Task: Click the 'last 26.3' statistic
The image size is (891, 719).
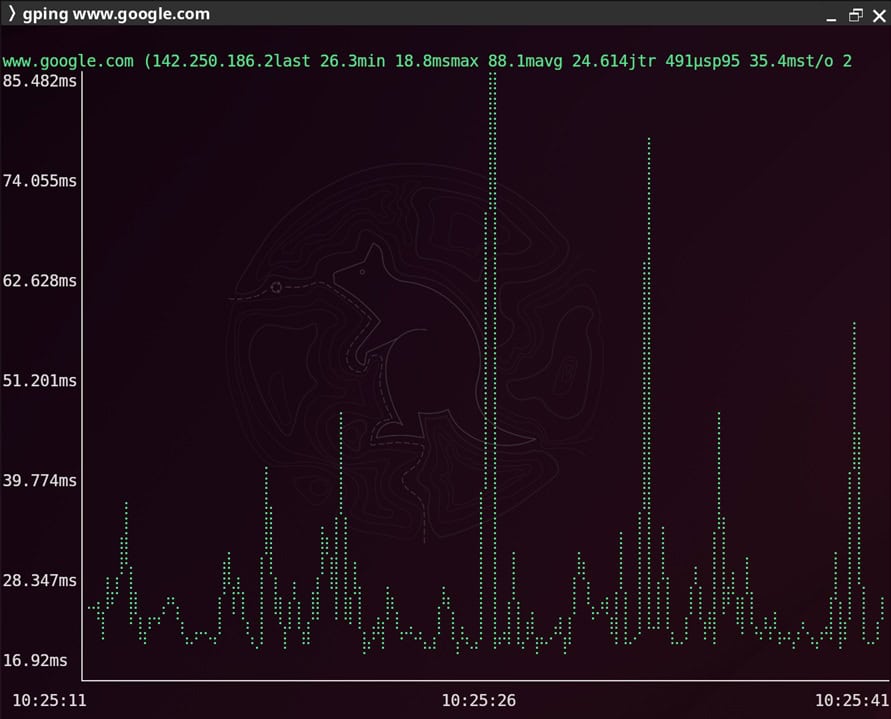Action: [x=315, y=61]
